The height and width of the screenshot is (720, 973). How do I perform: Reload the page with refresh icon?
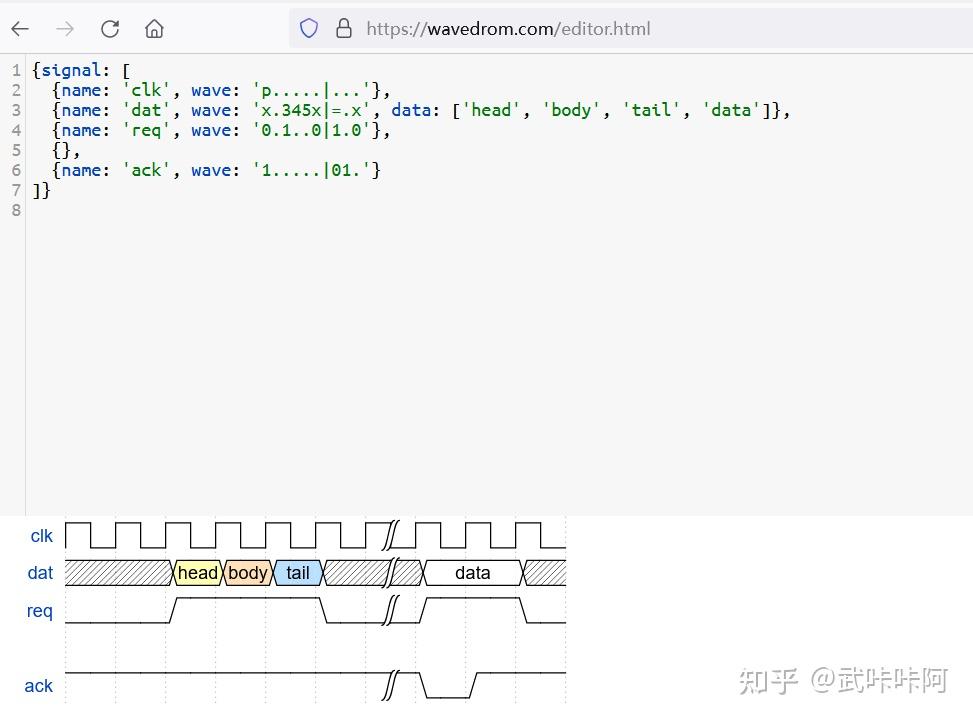coord(110,29)
